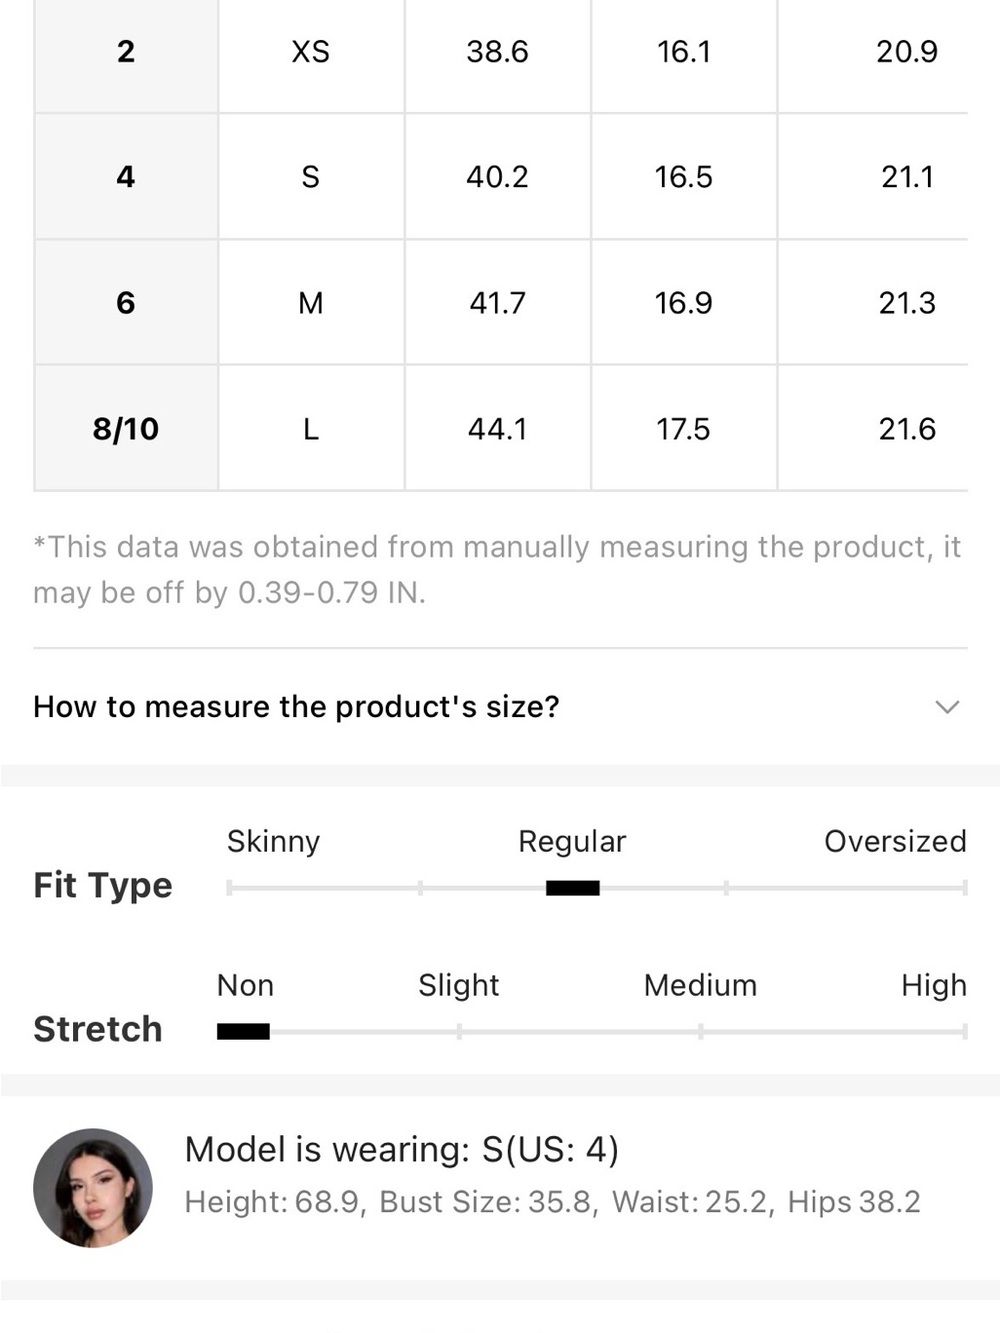
Task: Select "Model is wearing: S(US: 4)" text
Action: pos(402,1149)
